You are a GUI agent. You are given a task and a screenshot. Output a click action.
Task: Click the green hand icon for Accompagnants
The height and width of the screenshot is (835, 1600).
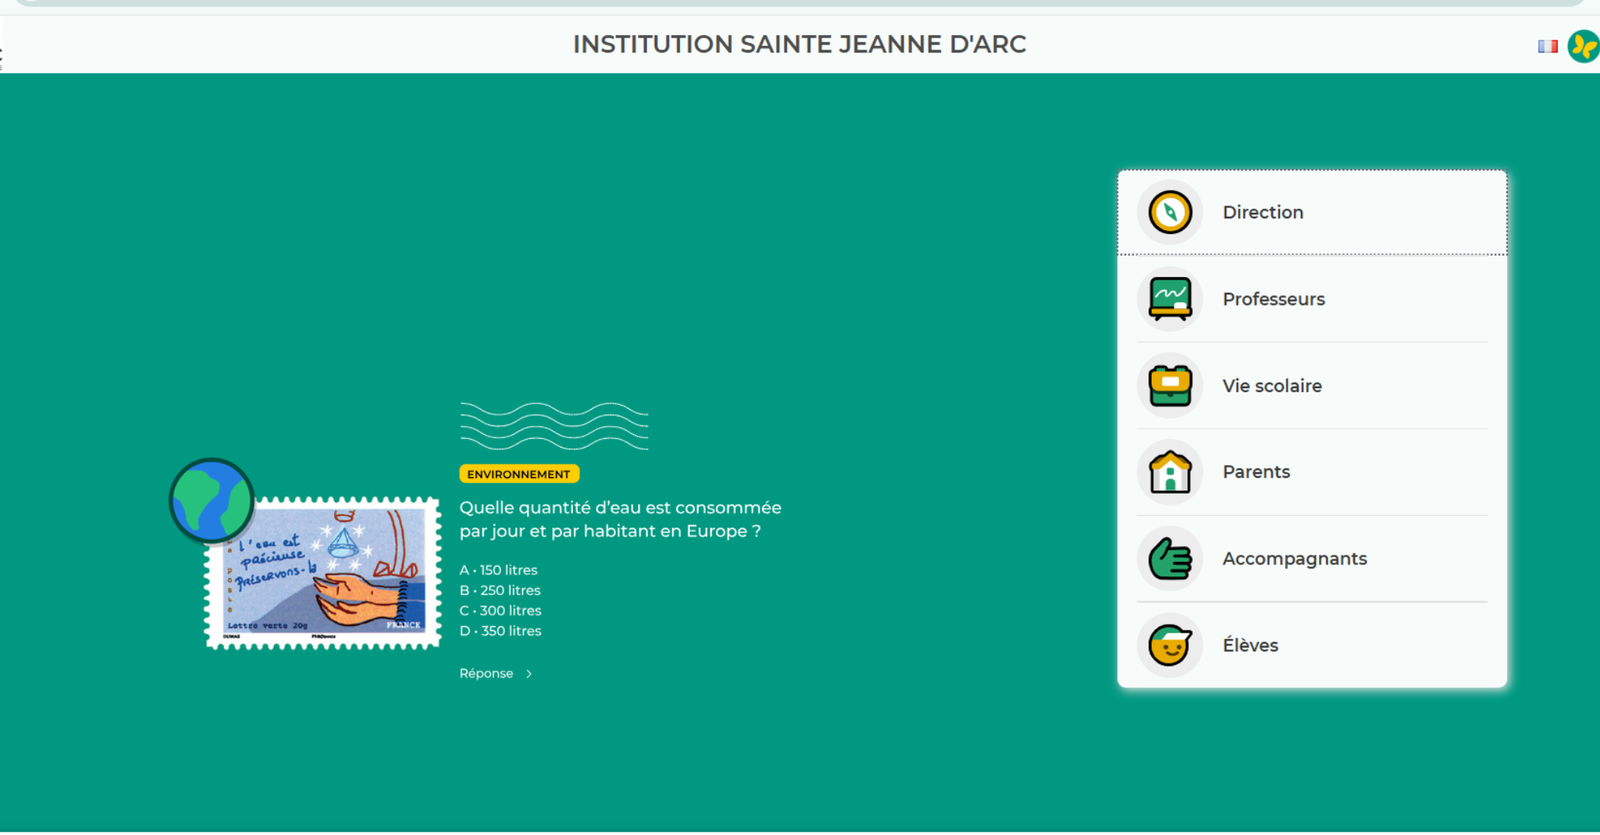tap(1170, 559)
